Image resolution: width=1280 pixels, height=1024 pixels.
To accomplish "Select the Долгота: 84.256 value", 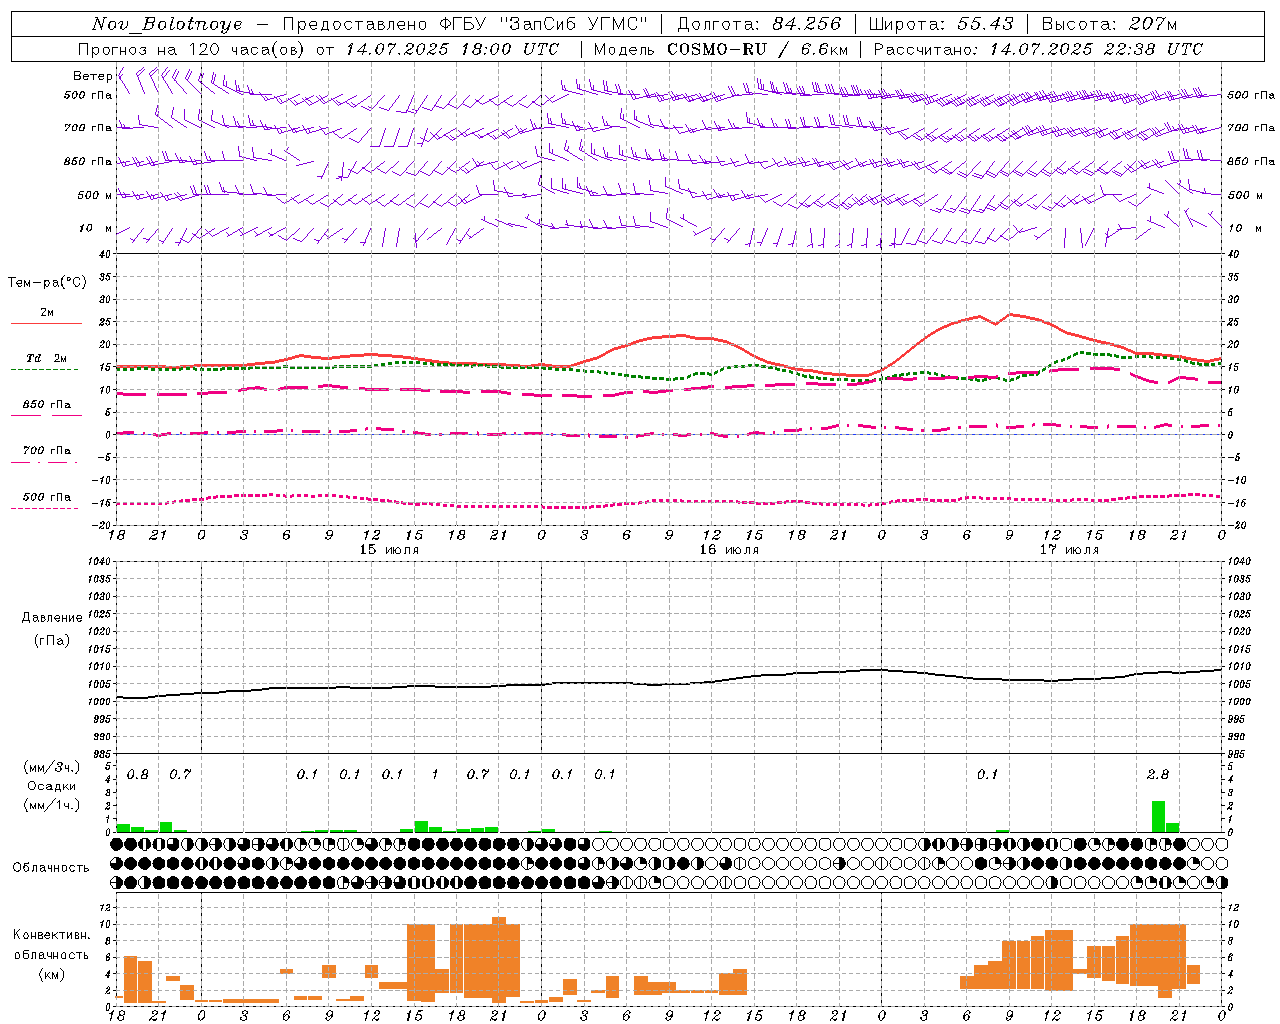I will coord(759,24).
